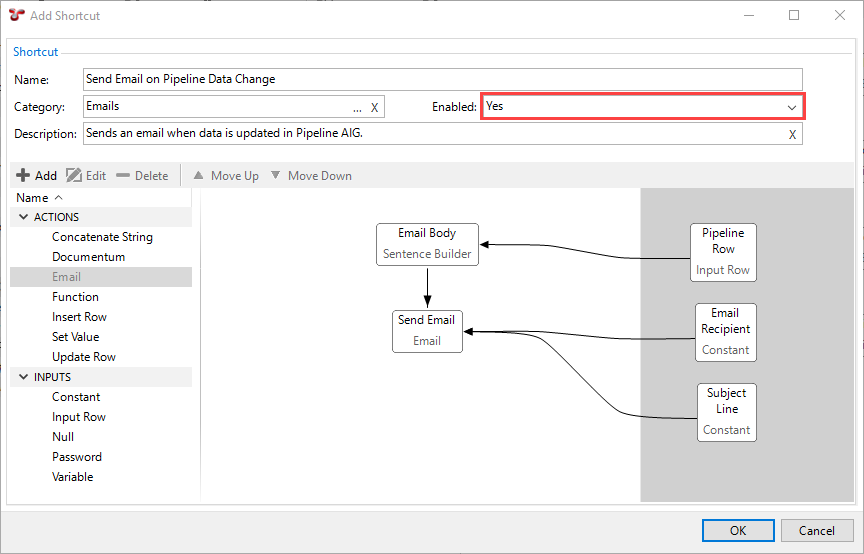The height and width of the screenshot is (554, 864).
Task: Maximize the Add Shortcut window
Action: coord(794,15)
